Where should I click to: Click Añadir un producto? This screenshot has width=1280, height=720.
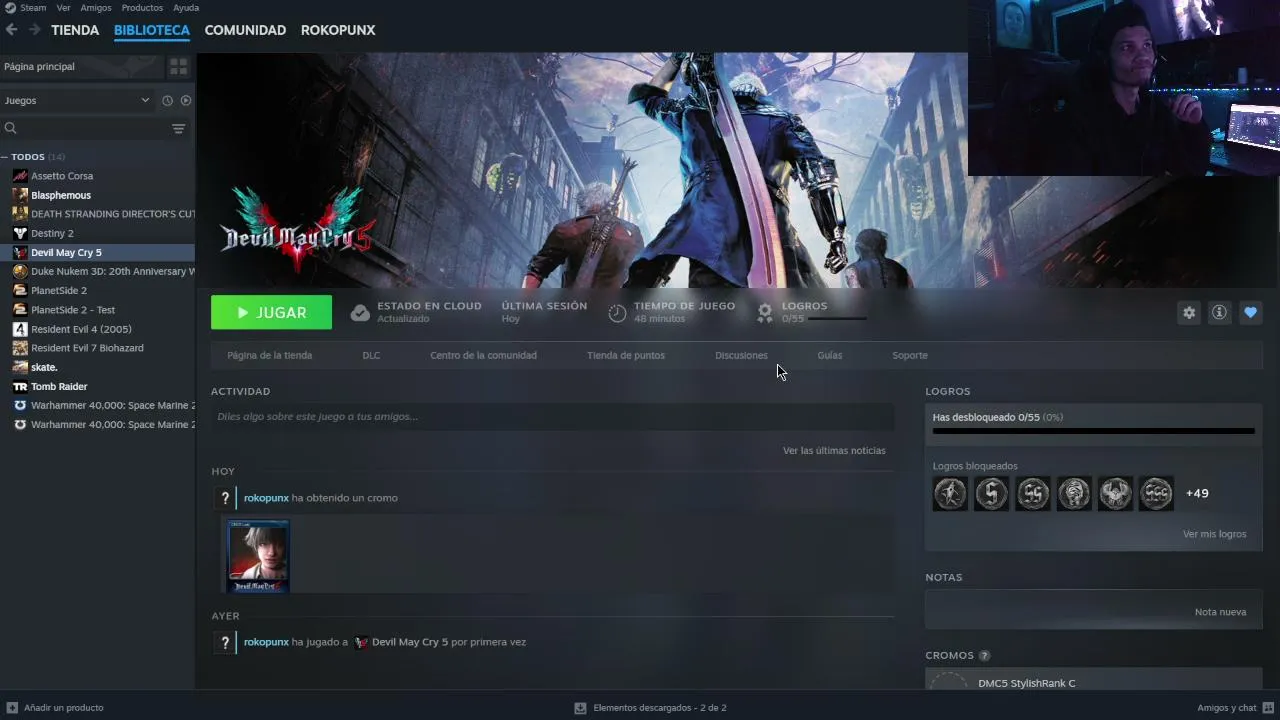tap(55, 708)
